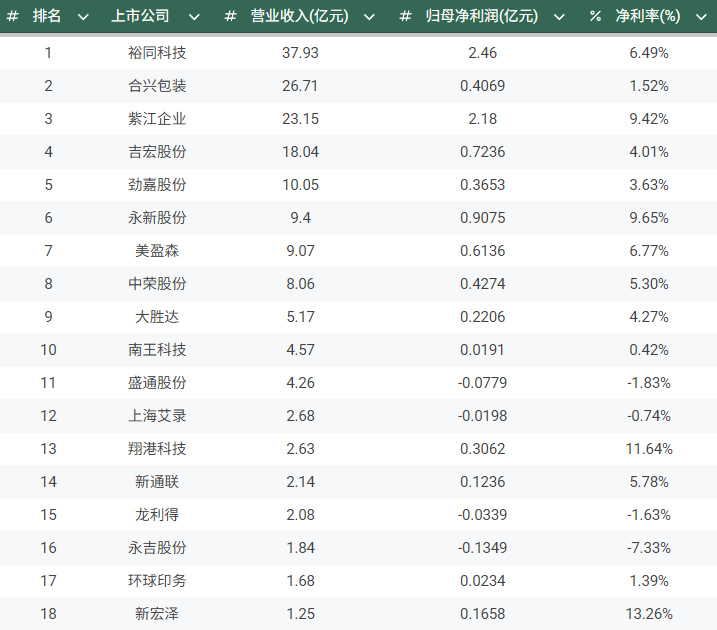This screenshot has width=717, height=630.
Task: Click the company cell 环球印务
Action: [157, 581]
